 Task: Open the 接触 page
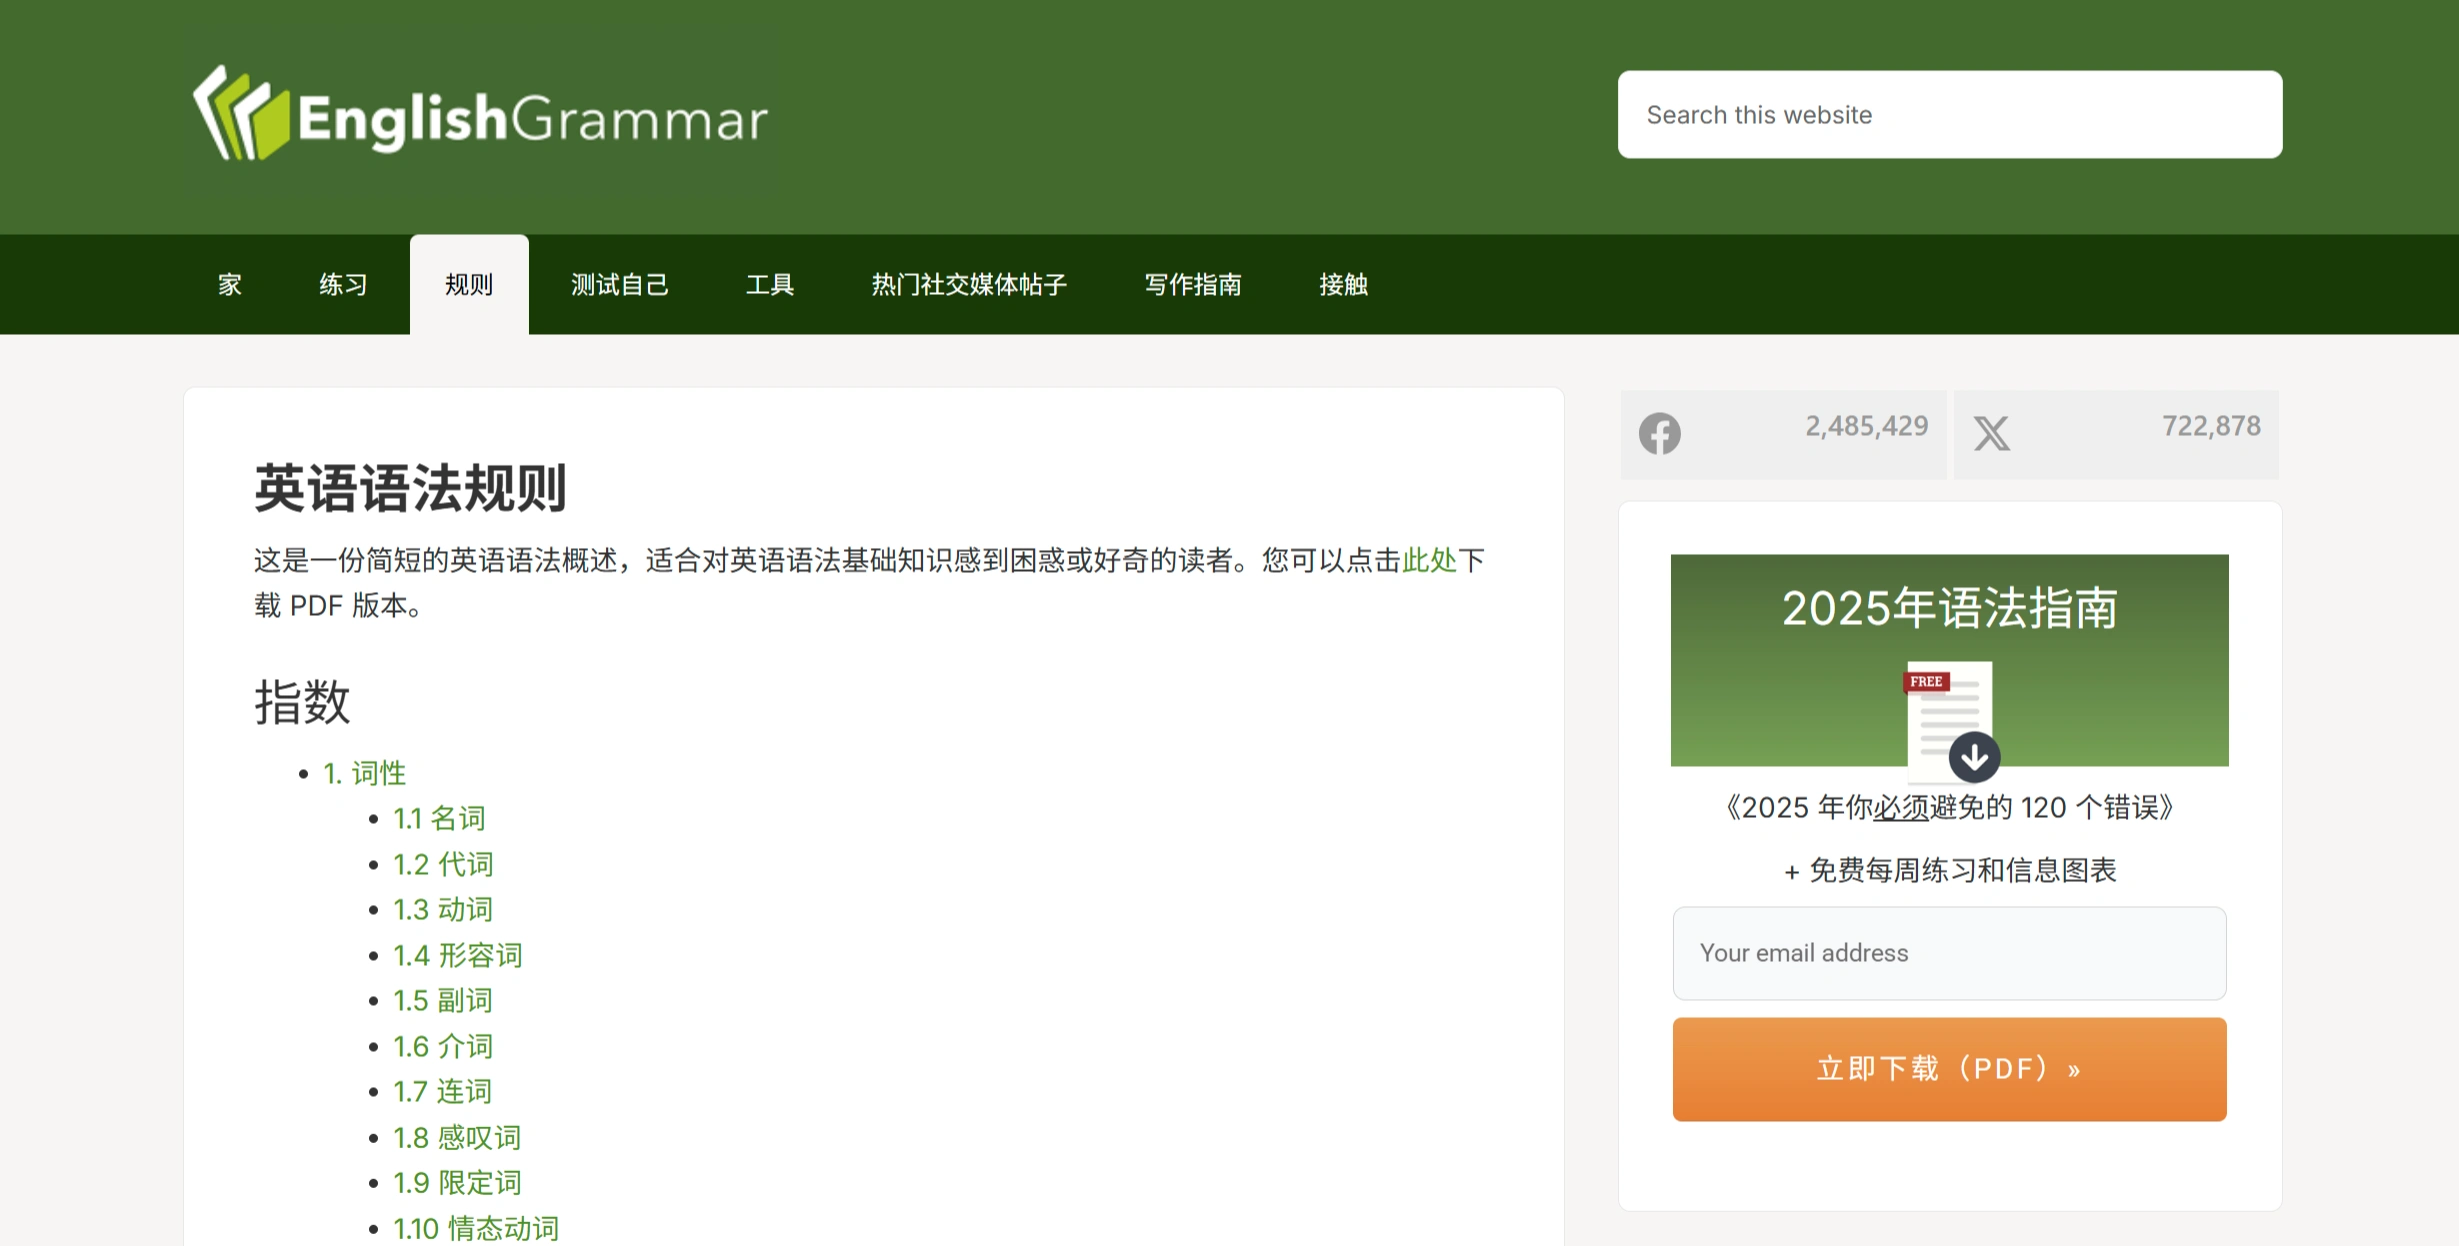[1344, 285]
